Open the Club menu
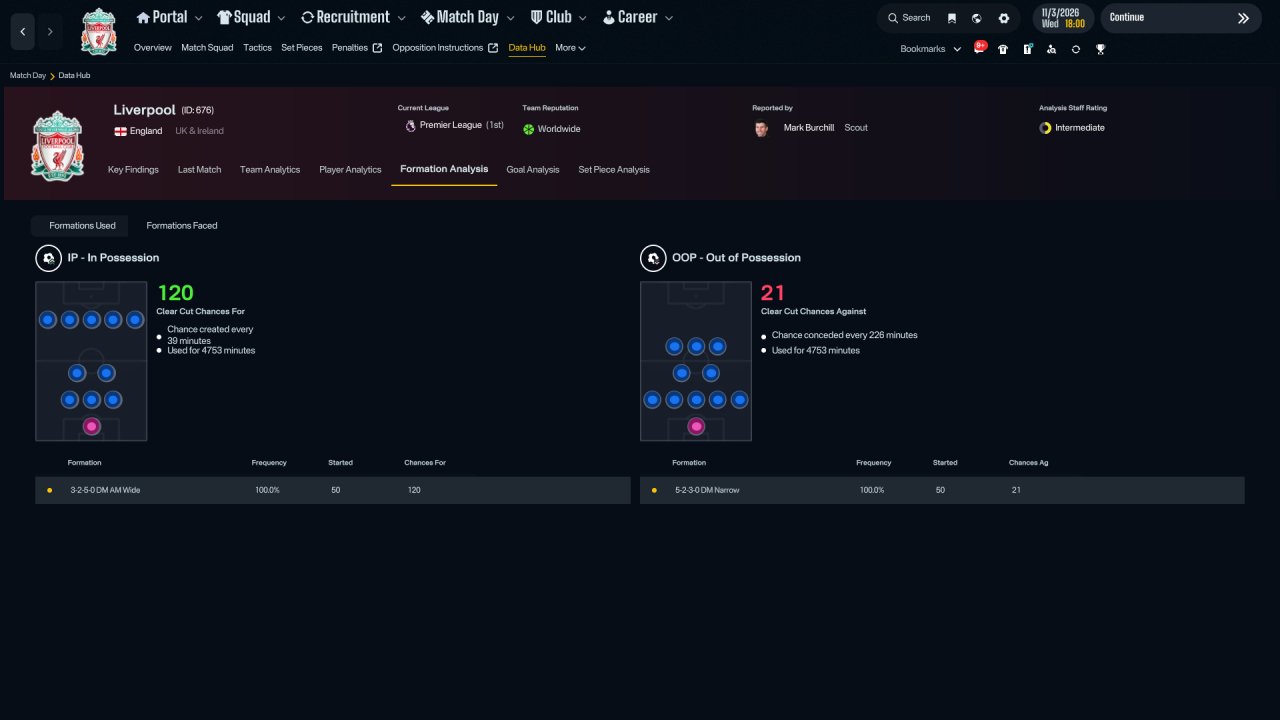1280x720 pixels. 559,17
